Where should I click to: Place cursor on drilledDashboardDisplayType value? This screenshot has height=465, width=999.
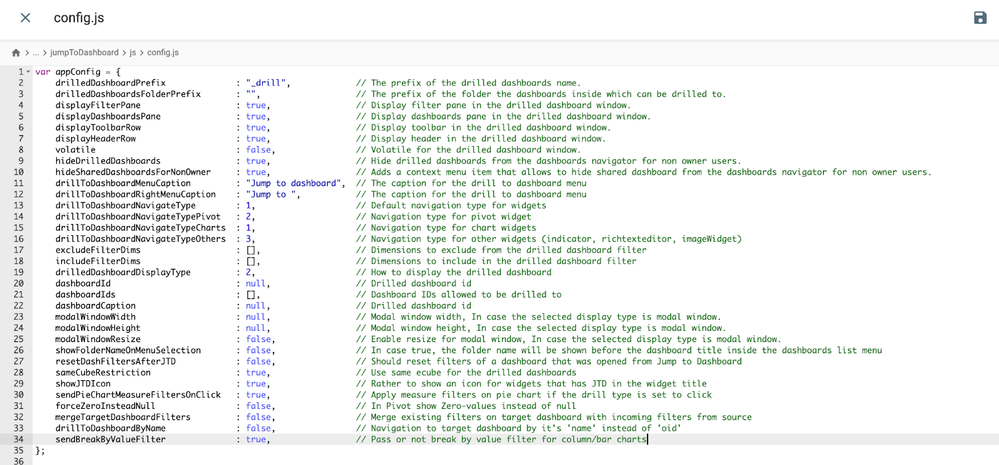pos(249,272)
